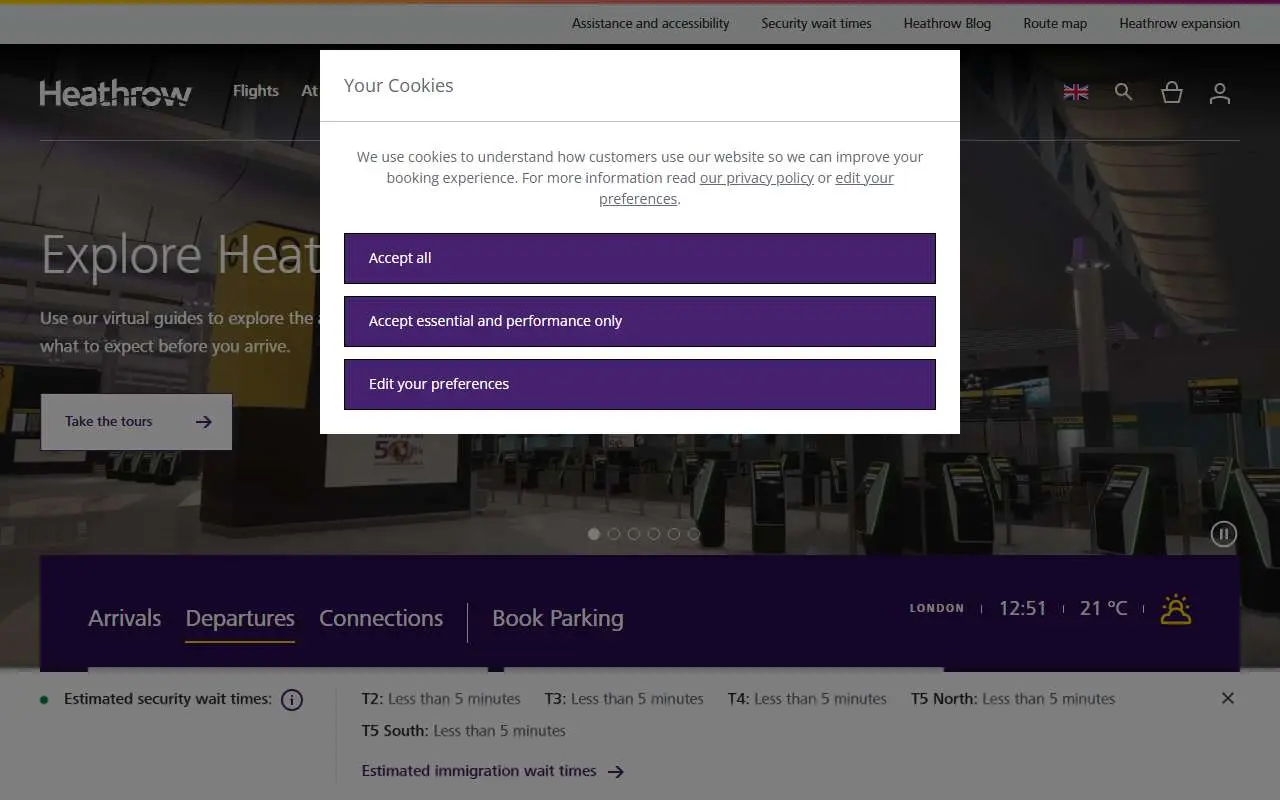This screenshot has width=1280, height=800.
Task: Switch to the Departures tab
Action: coord(240,618)
